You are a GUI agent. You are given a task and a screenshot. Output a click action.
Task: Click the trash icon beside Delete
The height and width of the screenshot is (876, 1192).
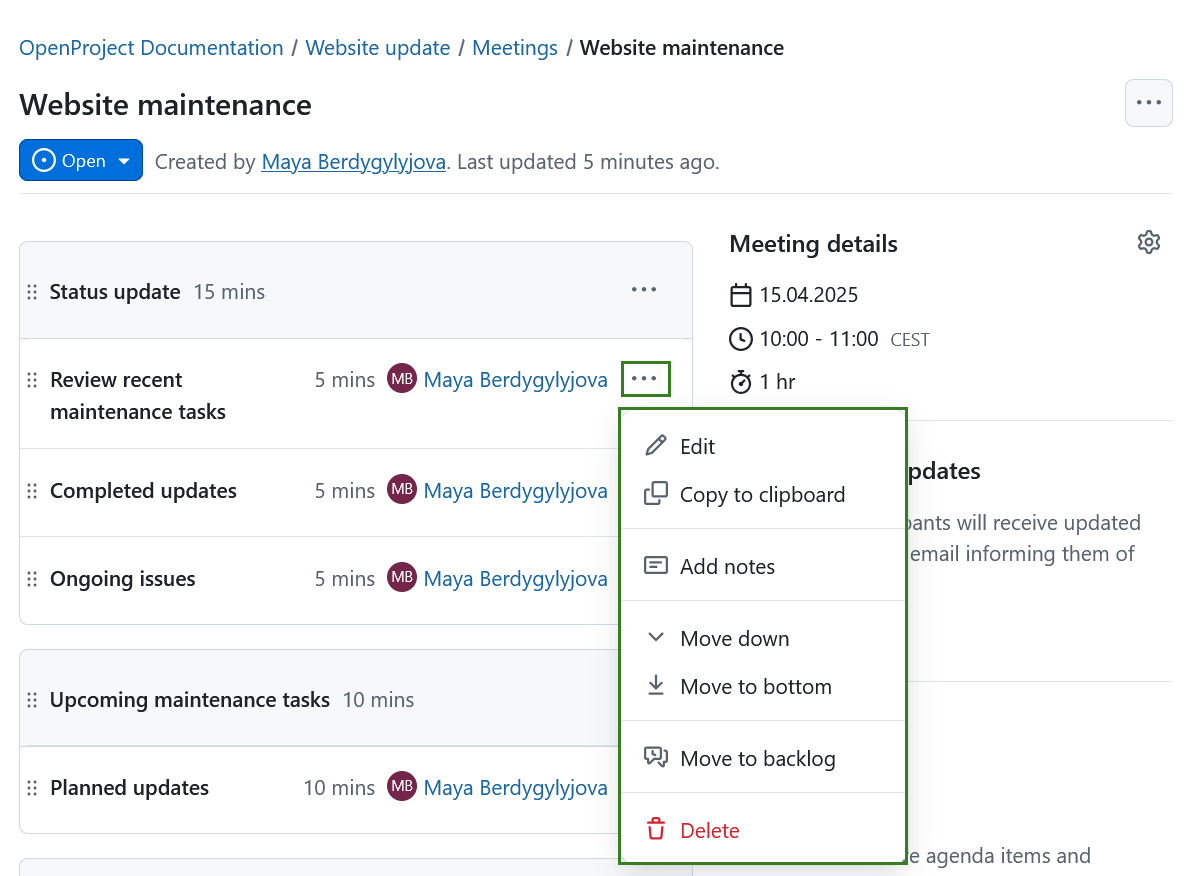[656, 829]
